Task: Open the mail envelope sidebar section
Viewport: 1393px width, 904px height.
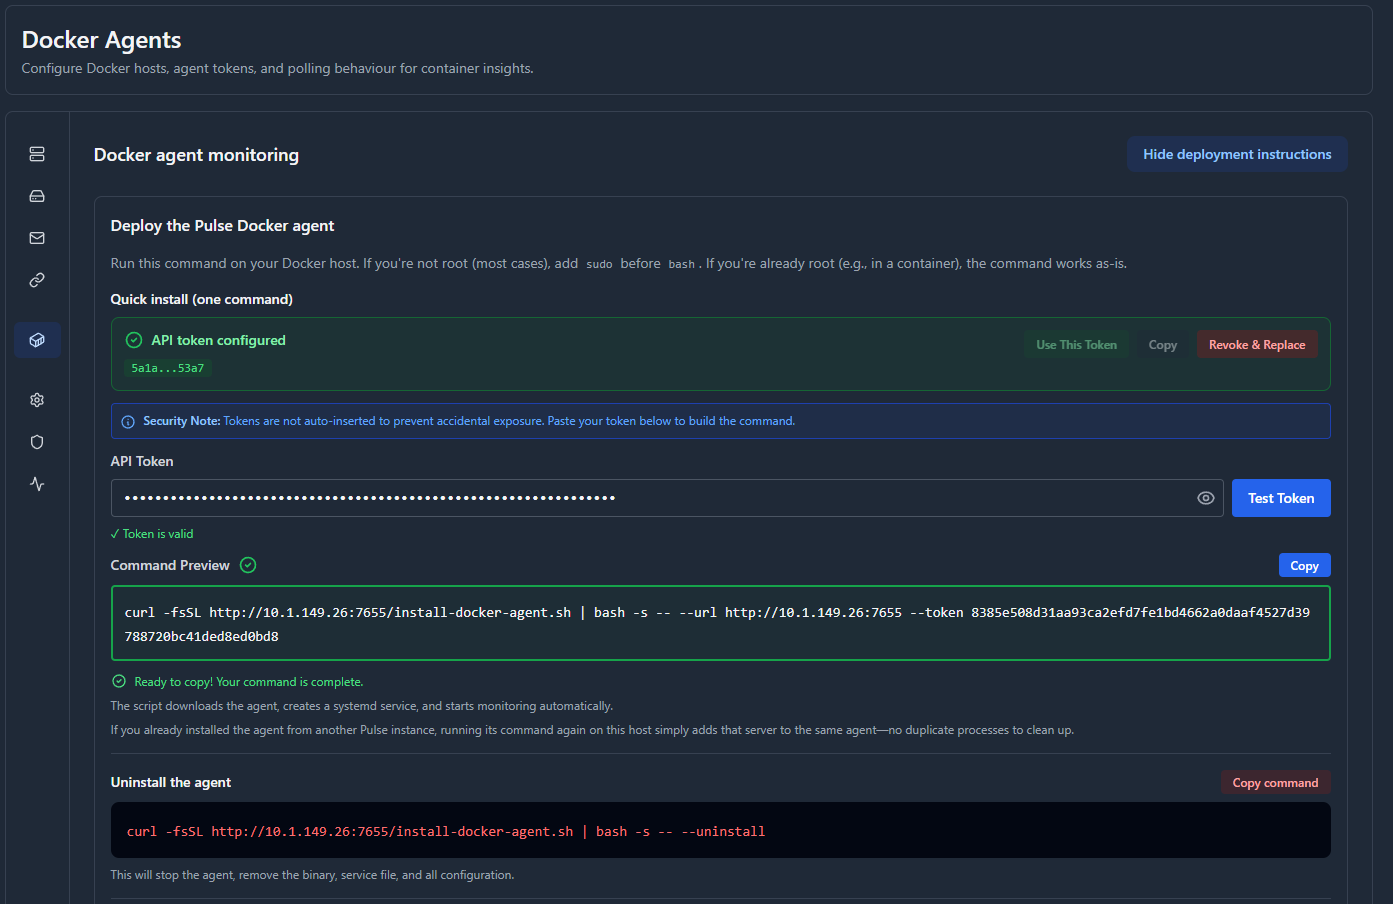Action: [x=37, y=238]
